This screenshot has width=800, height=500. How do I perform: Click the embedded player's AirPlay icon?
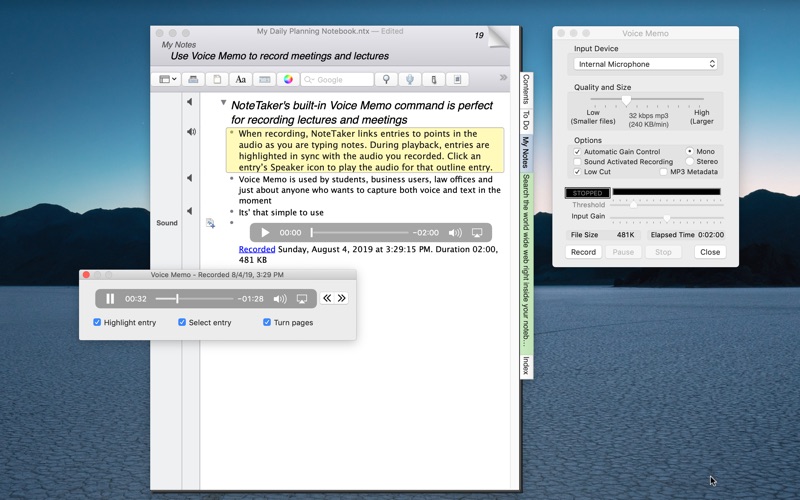(x=477, y=233)
